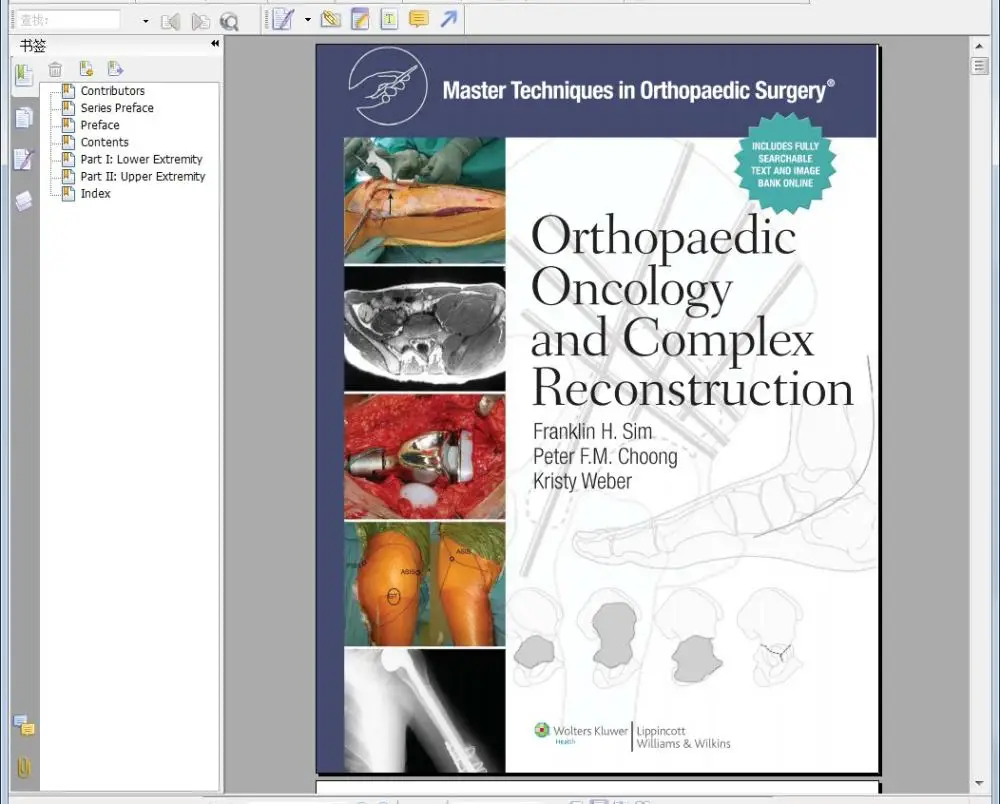This screenshot has width=1000, height=804.
Task: Collapse the bookmarks panel with double arrow
Action: point(215,43)
